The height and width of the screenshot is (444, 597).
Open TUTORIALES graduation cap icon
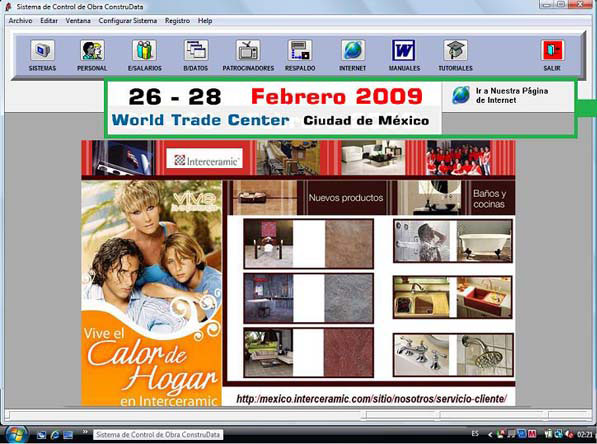coord(455,51)
